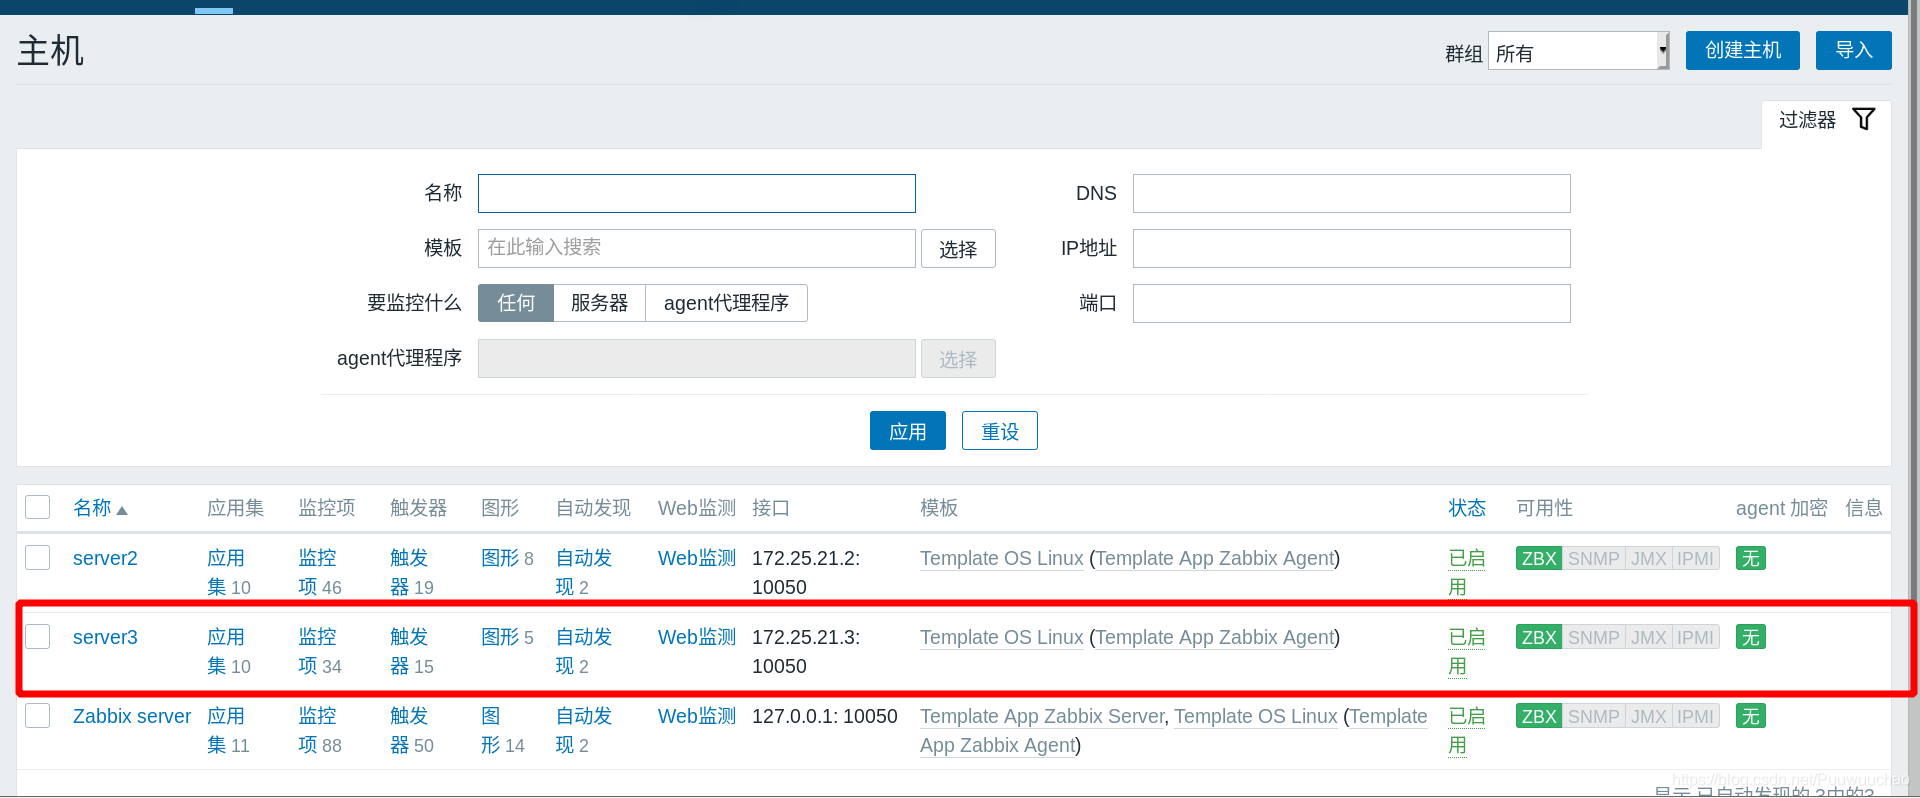Click the filter funnel icon
Screen dimensions: 1920x798
[1863, 119]
